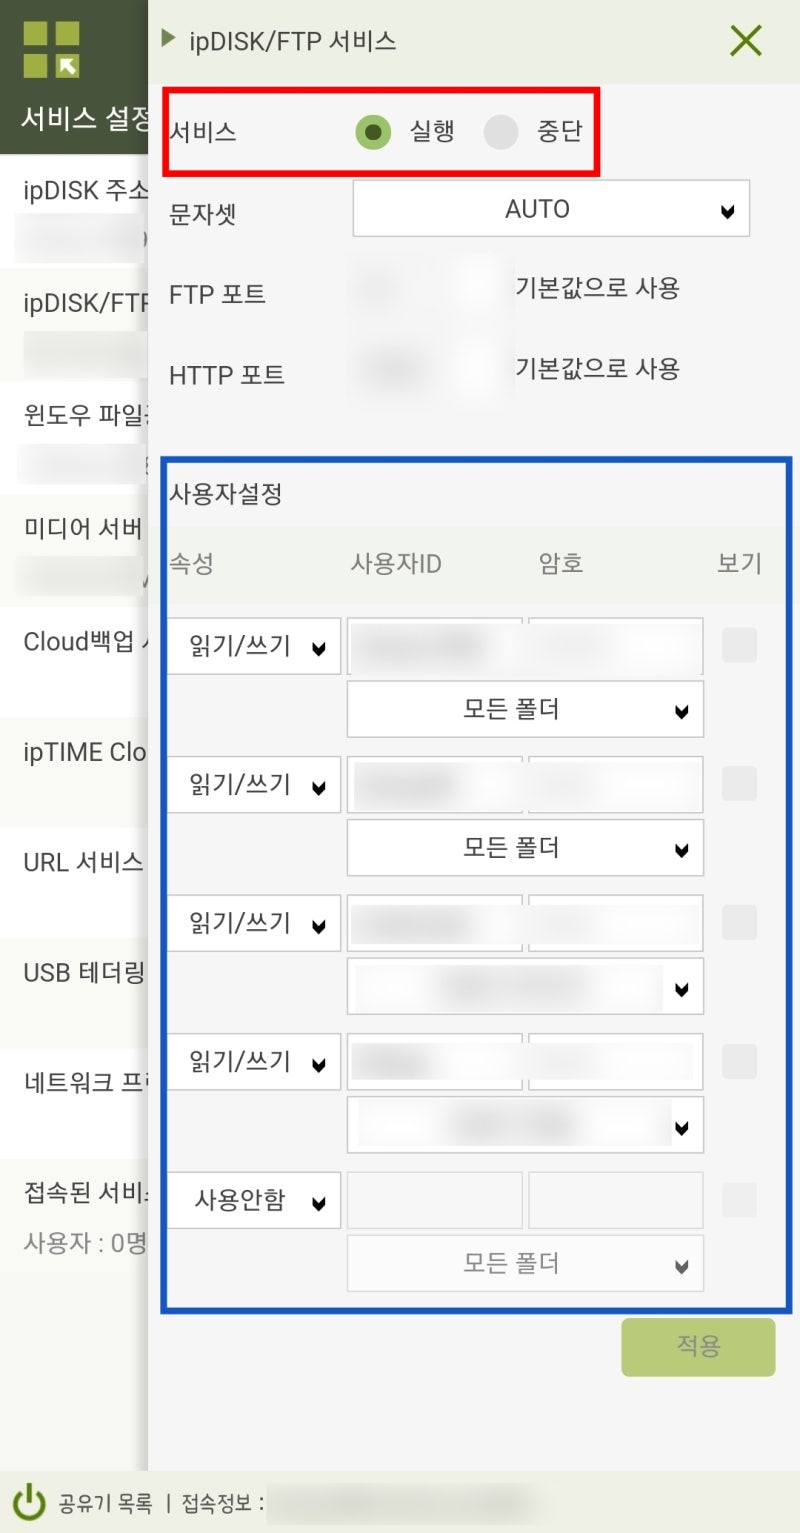Open the first 읽기/쓰기 permission dropdown
The image size is (800, 1533).
pos(252,646)
